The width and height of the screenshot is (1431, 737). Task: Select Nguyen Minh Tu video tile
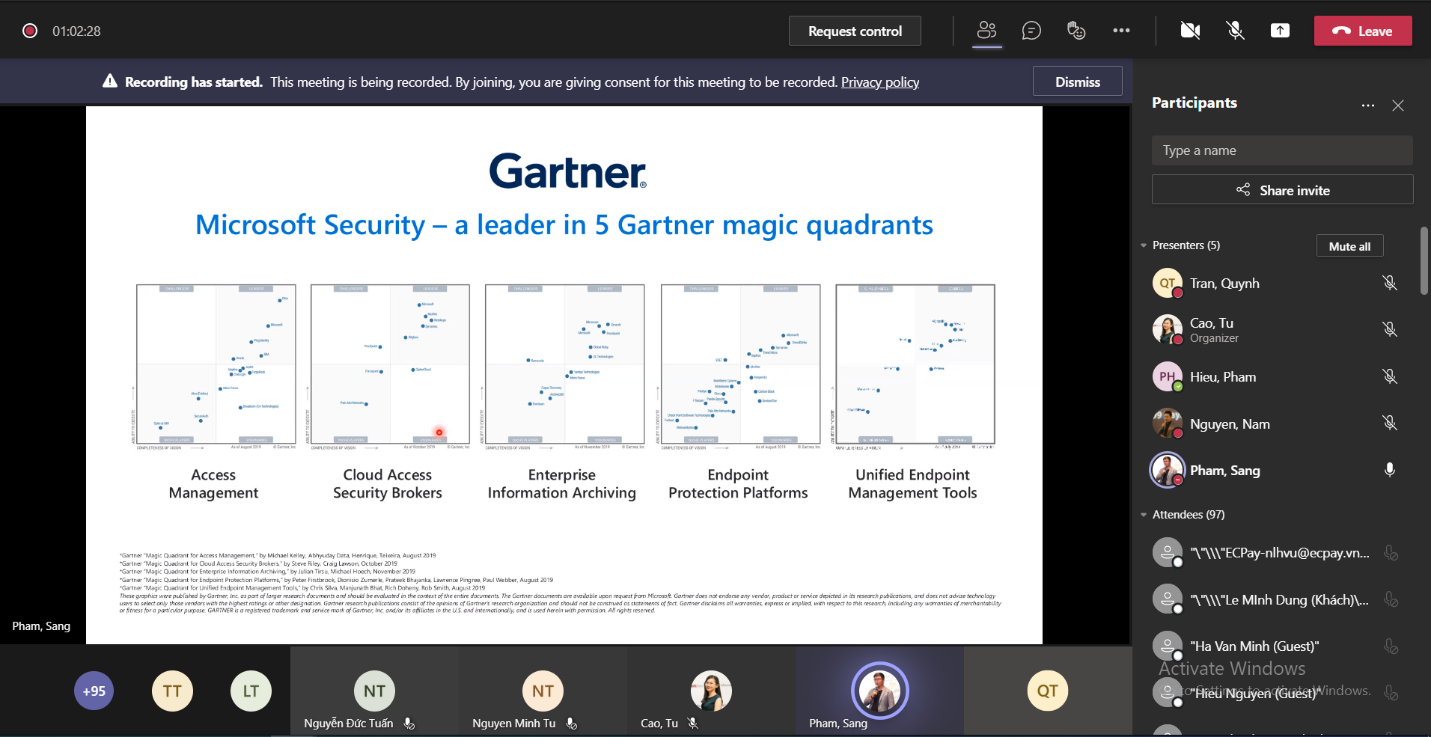(x=543, y=691)
